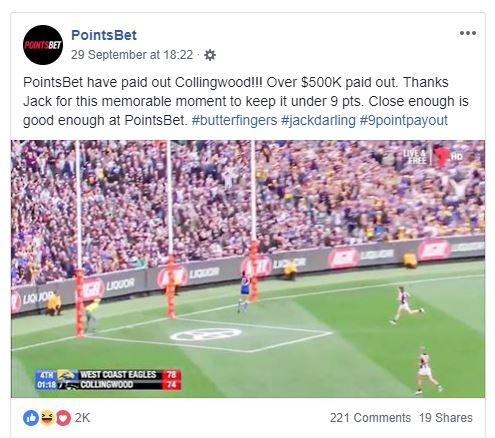
Task: Click the PointsBet round profile logo
Action: 43,45
